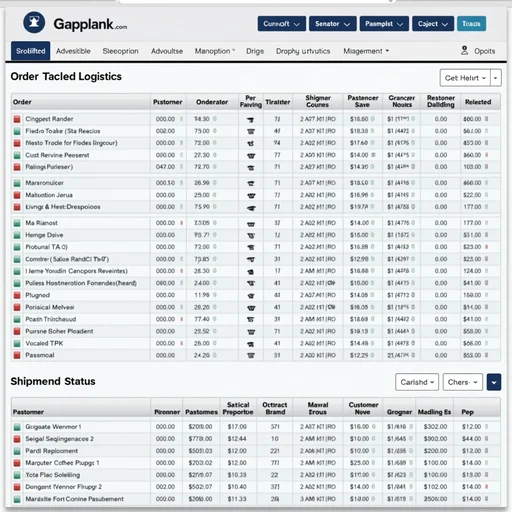Toggle the green status box for Hemge Doive

17,235
